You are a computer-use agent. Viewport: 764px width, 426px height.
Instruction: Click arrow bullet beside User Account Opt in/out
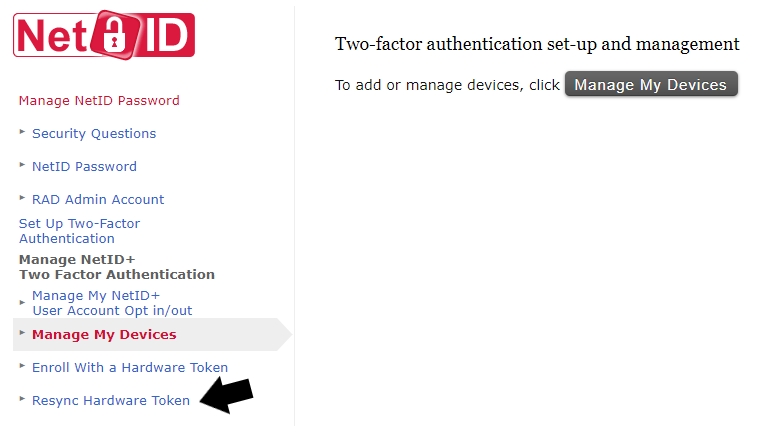click(x=22, y=302)
